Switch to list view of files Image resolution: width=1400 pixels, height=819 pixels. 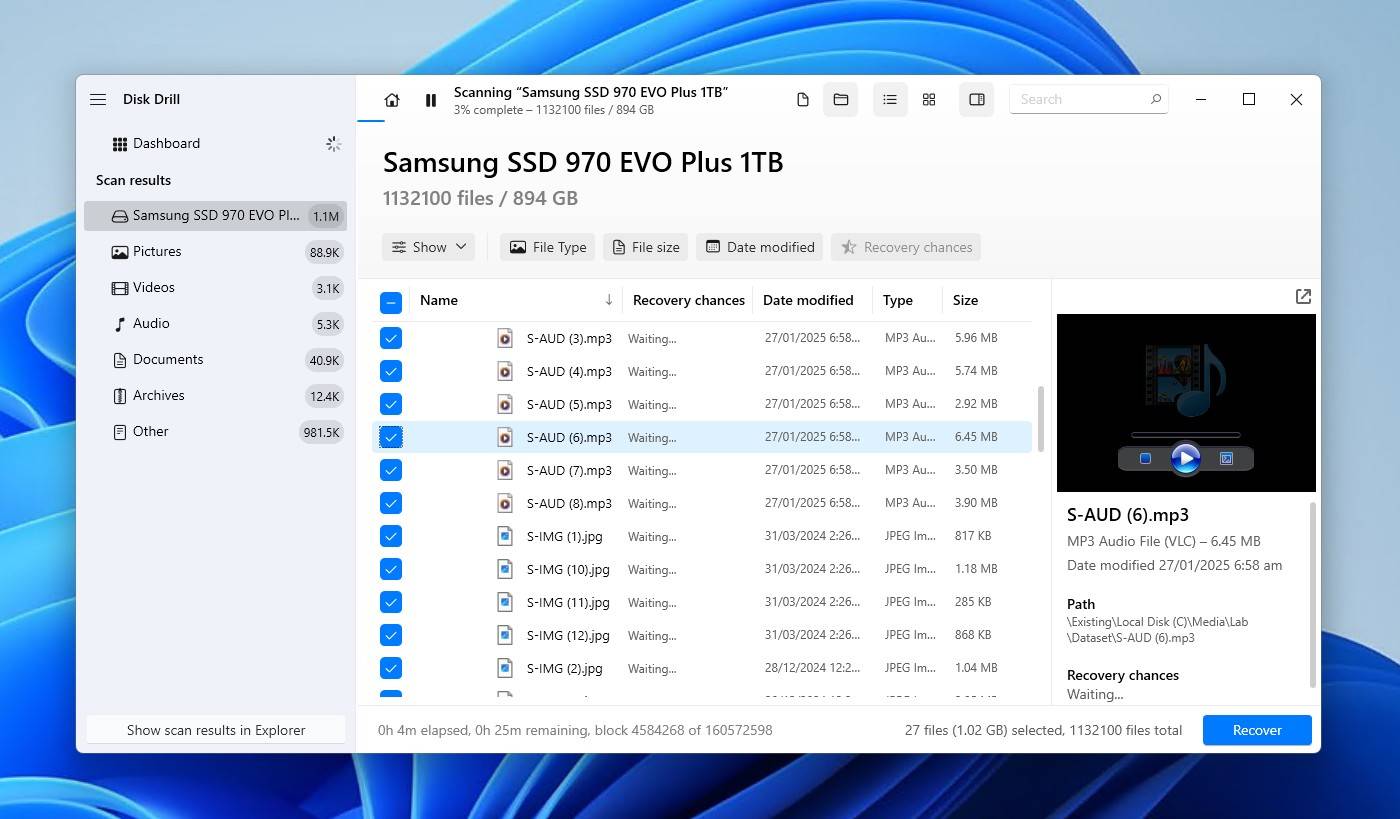[890, 99]
